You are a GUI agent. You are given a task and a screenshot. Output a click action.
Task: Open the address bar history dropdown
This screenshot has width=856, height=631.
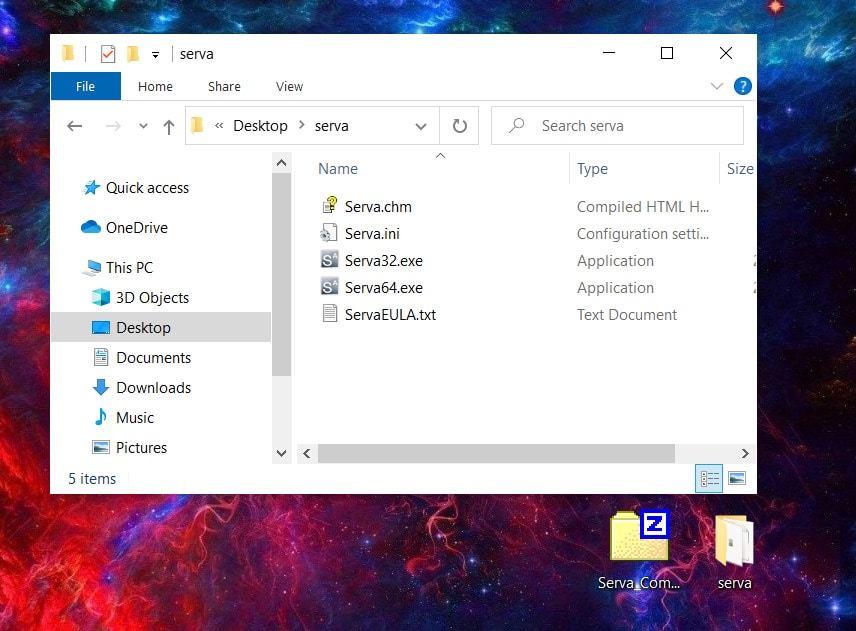pos(421,127)
